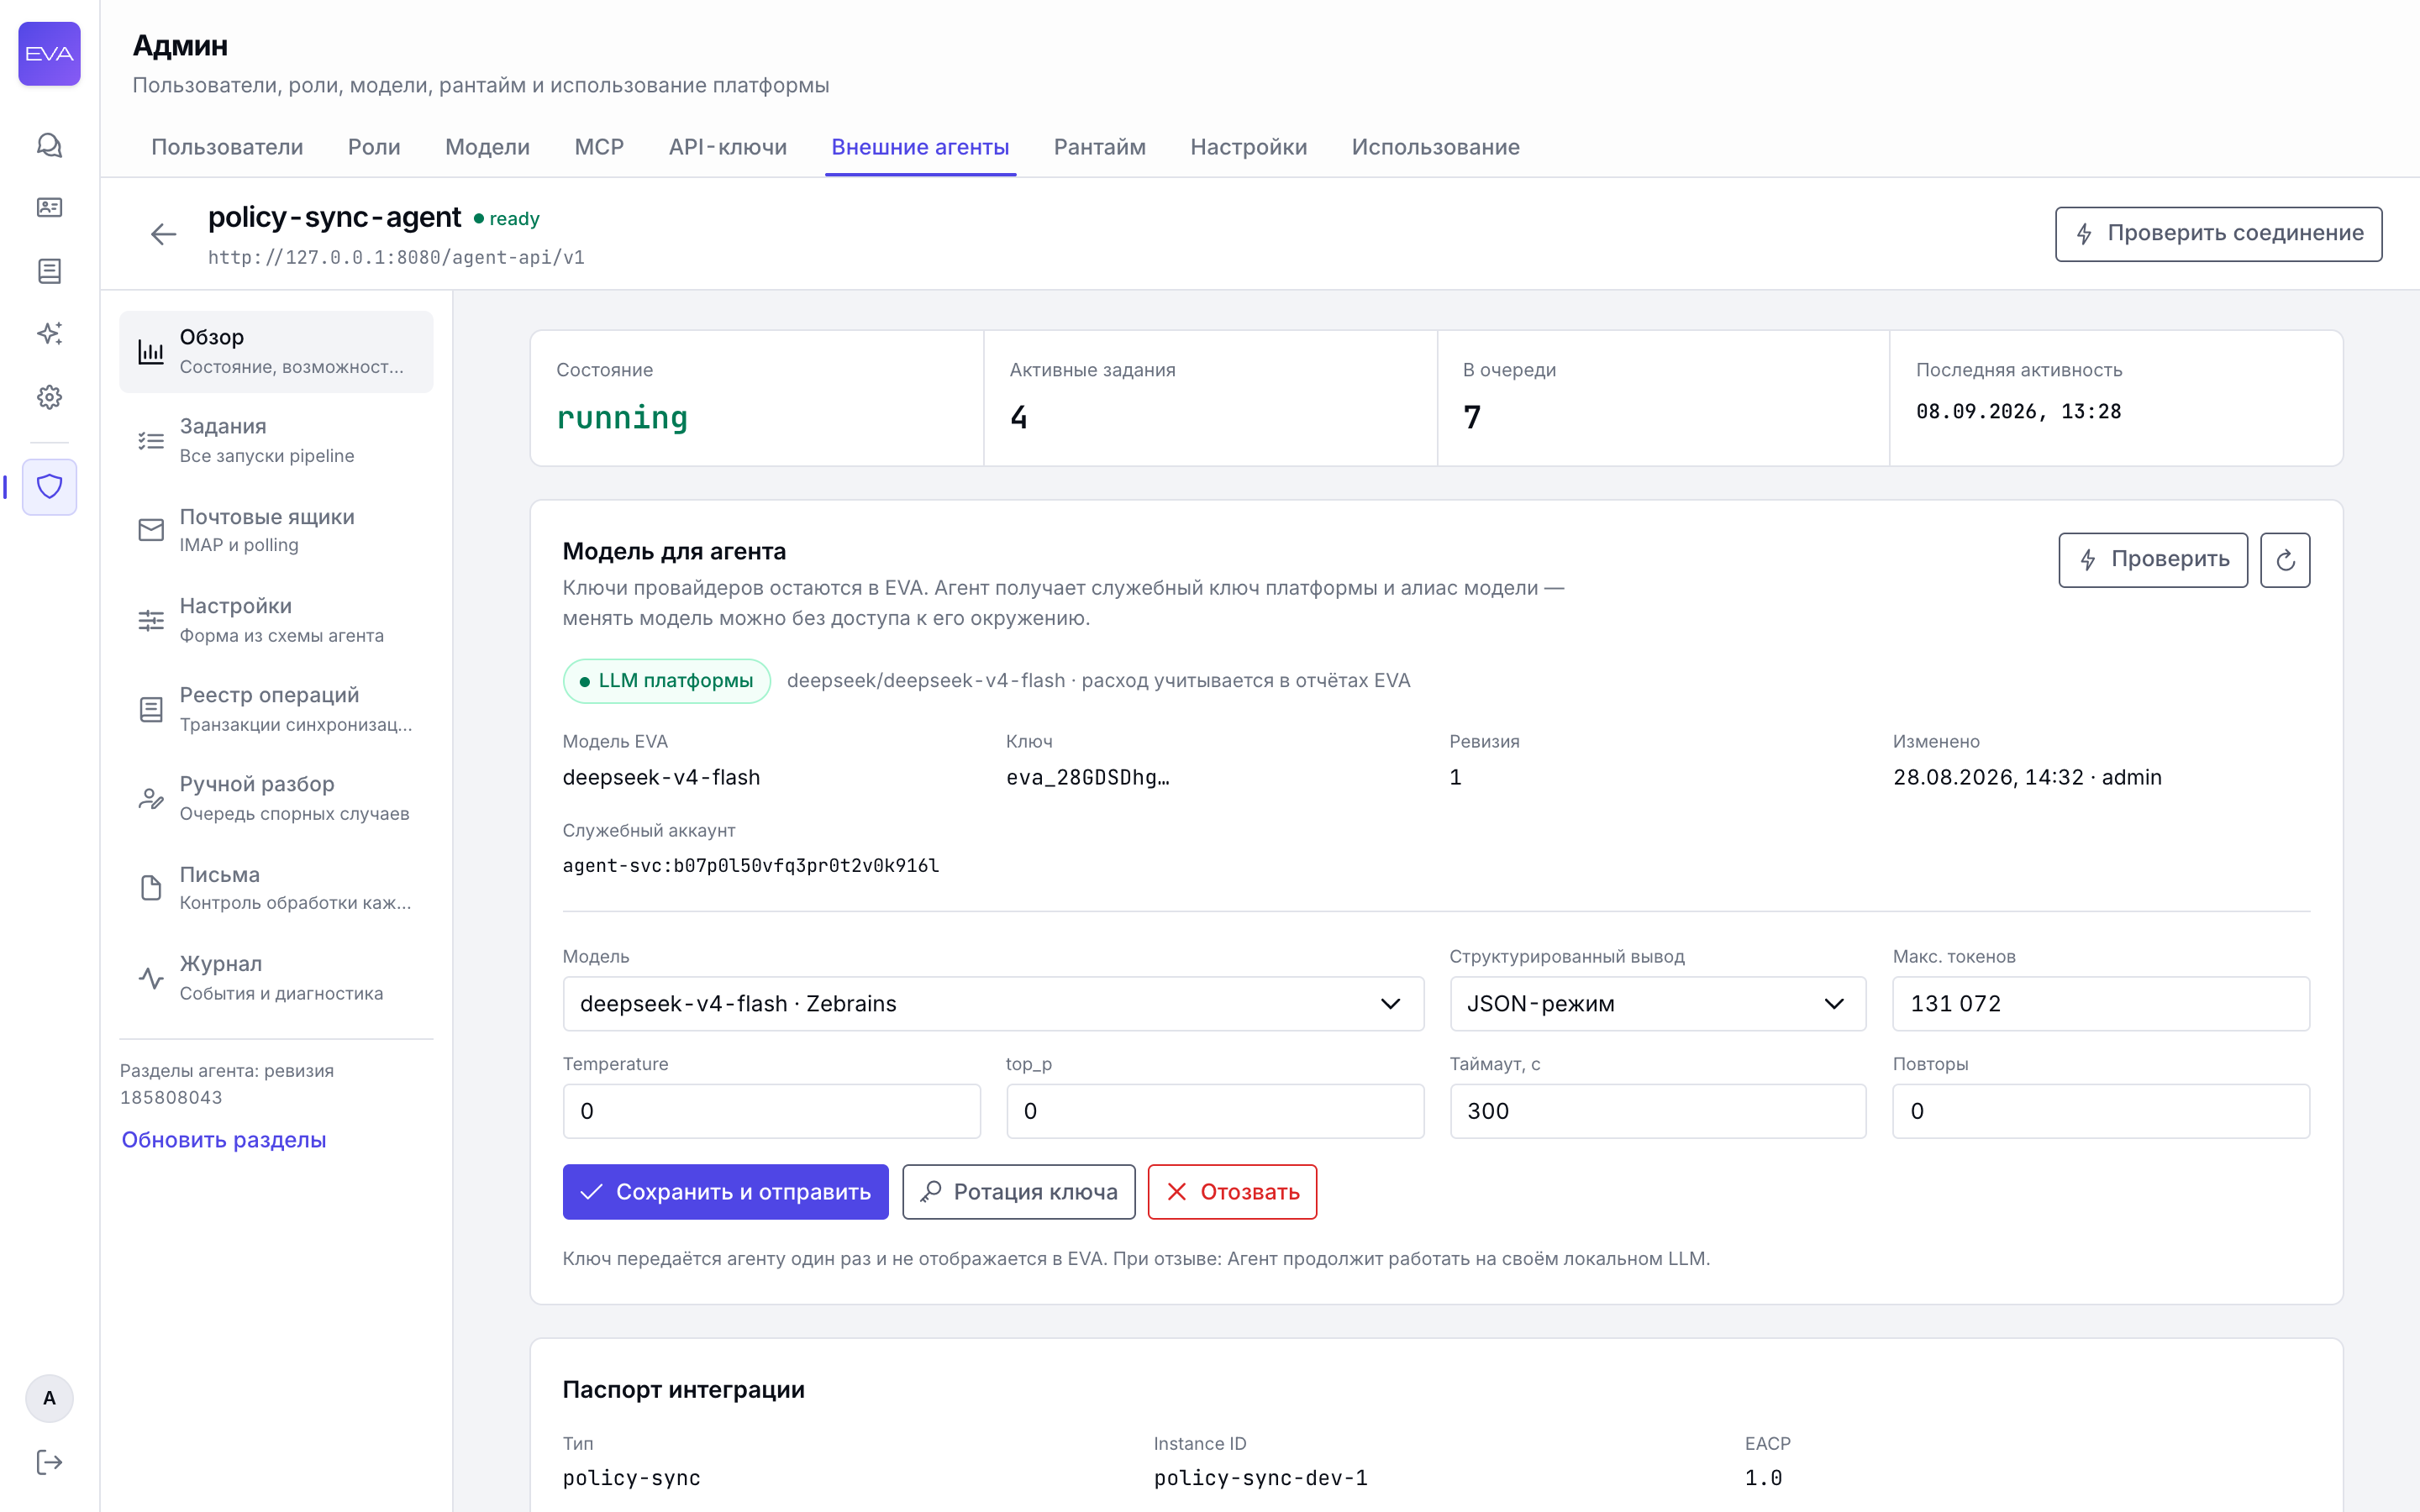
Task: Click the last activity 08.09.2026, 13:28
Action: point(2018,412)
